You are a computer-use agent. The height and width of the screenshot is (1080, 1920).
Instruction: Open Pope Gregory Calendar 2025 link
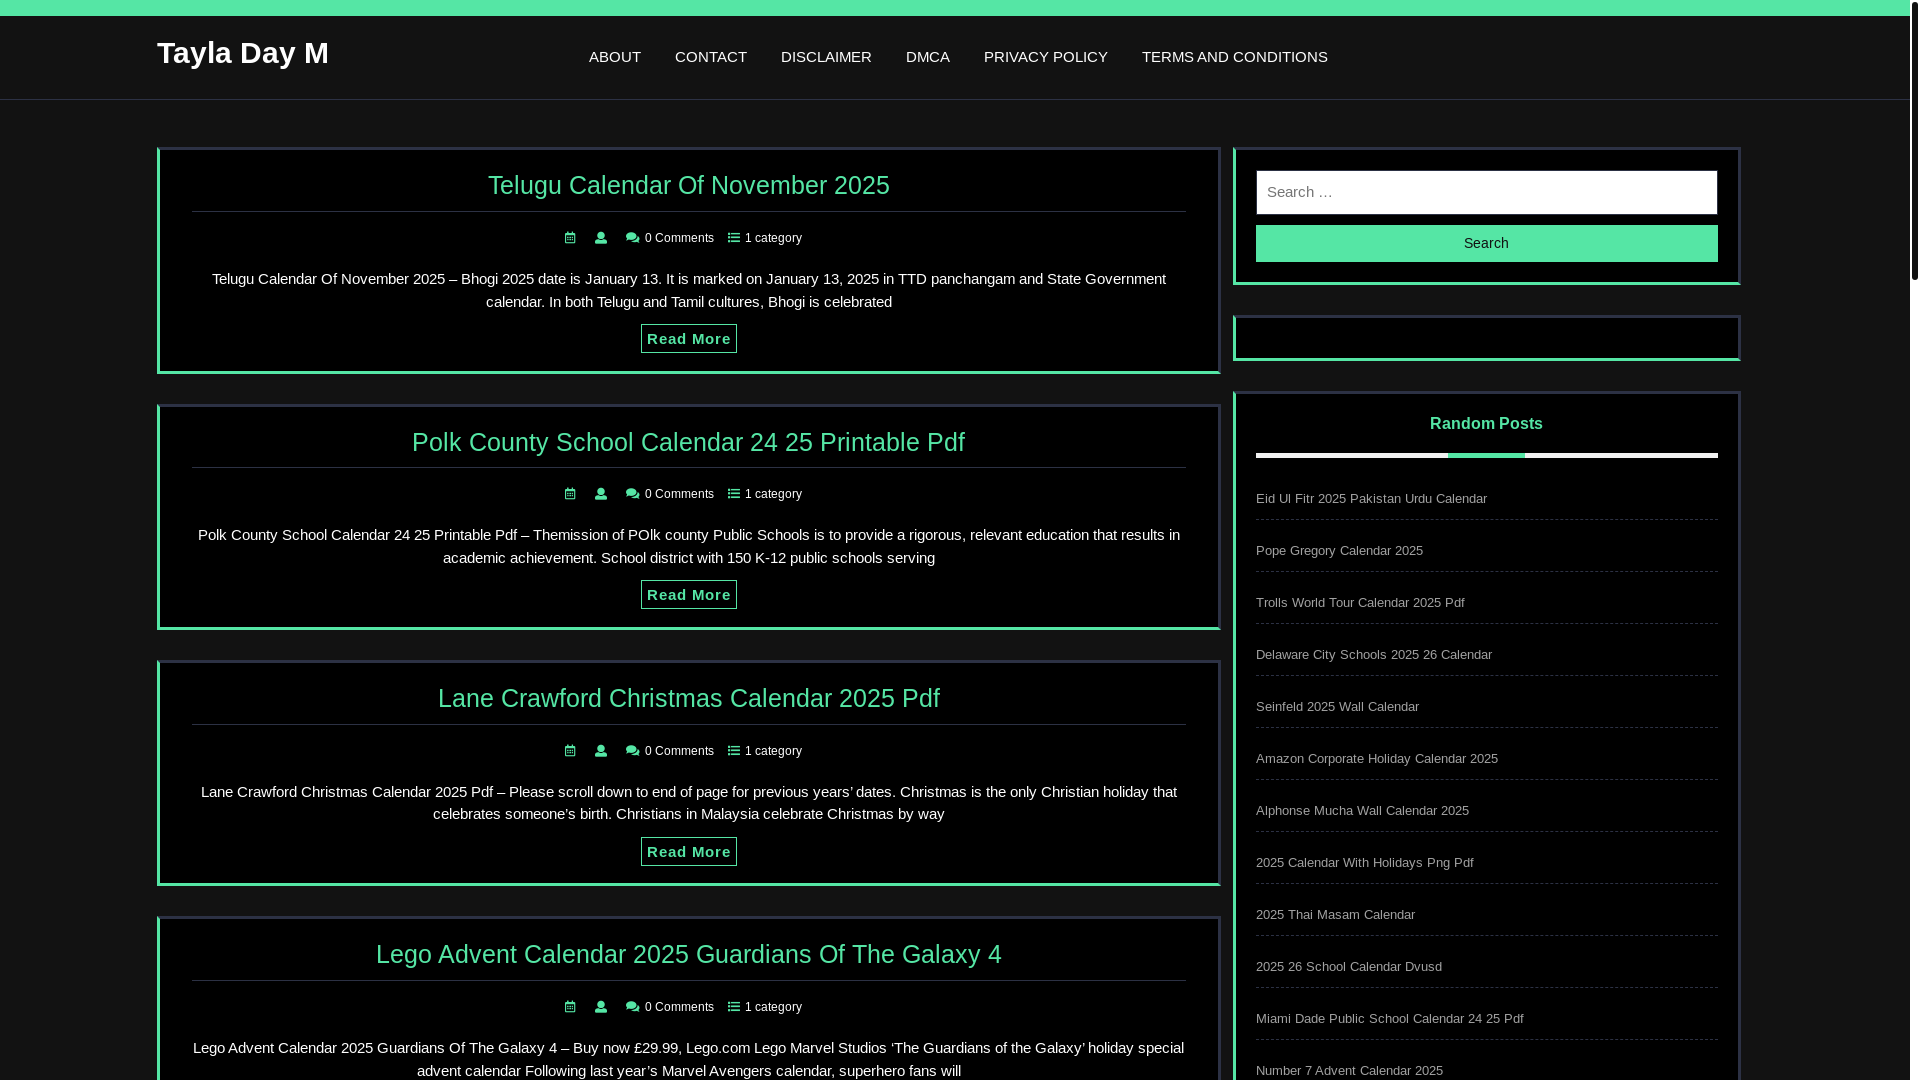click(1339, 551)
